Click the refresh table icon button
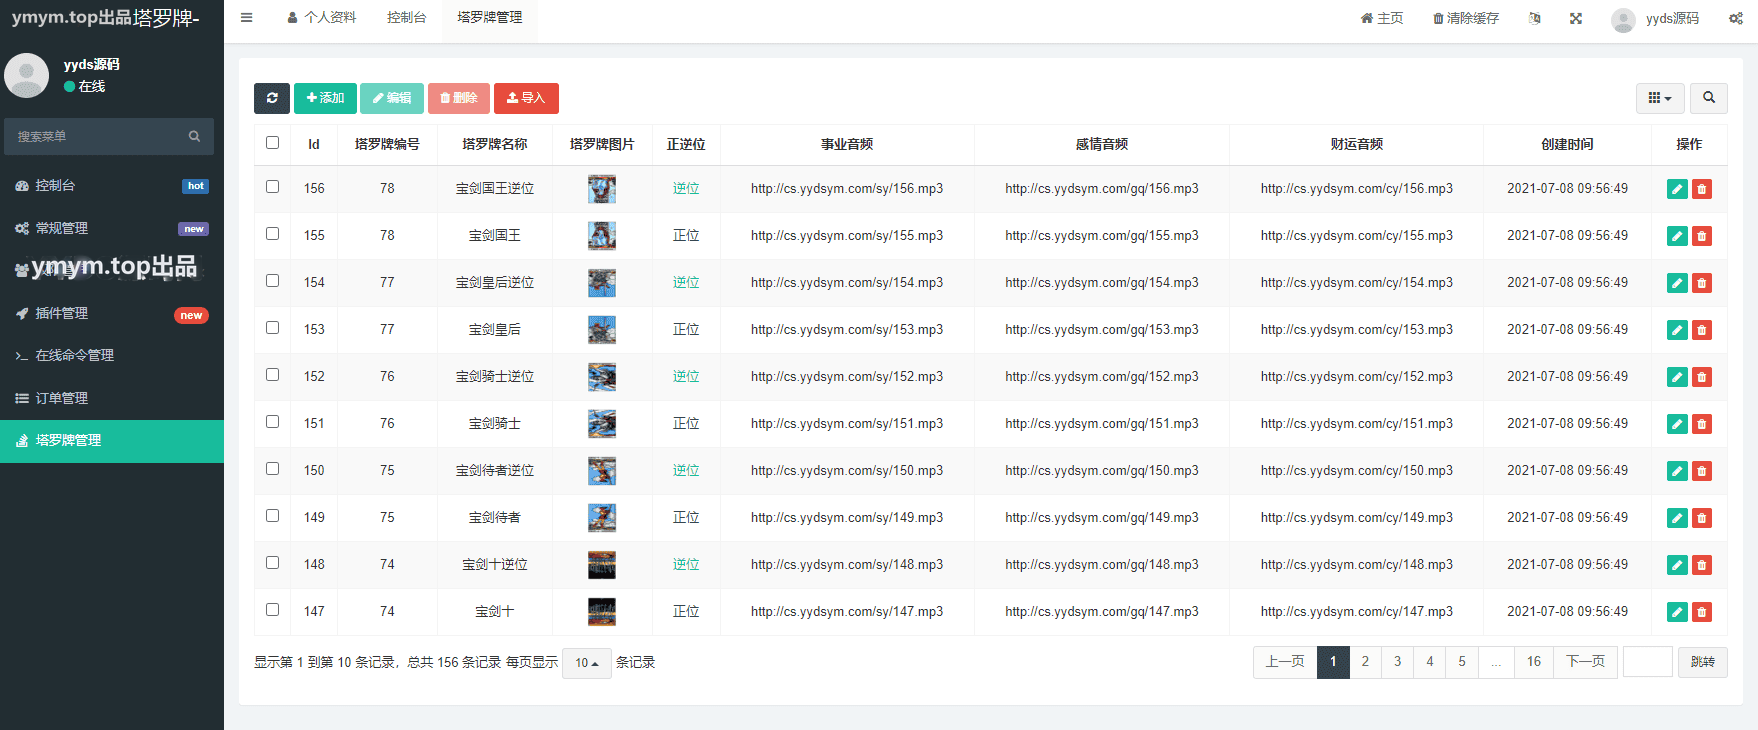Image resolution: width=1758 pixels, height=730 pixels. [272, 98]
